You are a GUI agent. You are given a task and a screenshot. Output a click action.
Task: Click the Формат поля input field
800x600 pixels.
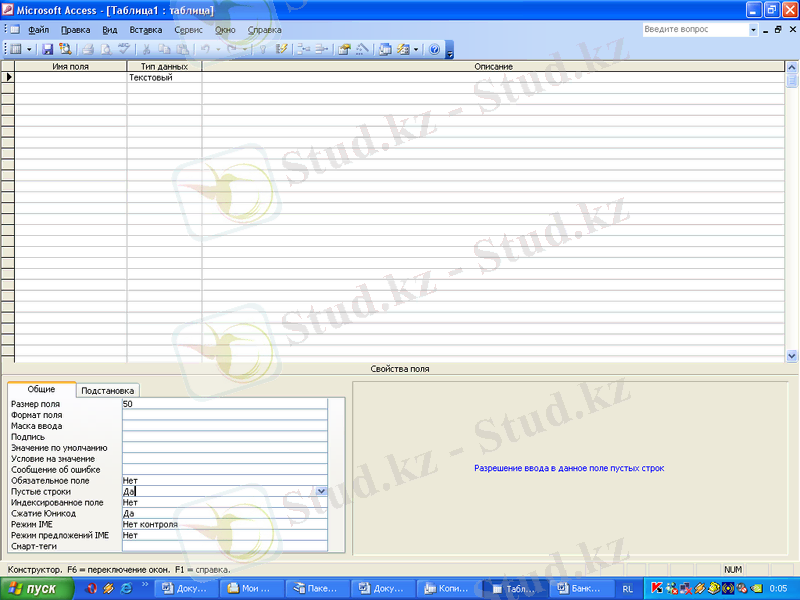coord(224,415)
